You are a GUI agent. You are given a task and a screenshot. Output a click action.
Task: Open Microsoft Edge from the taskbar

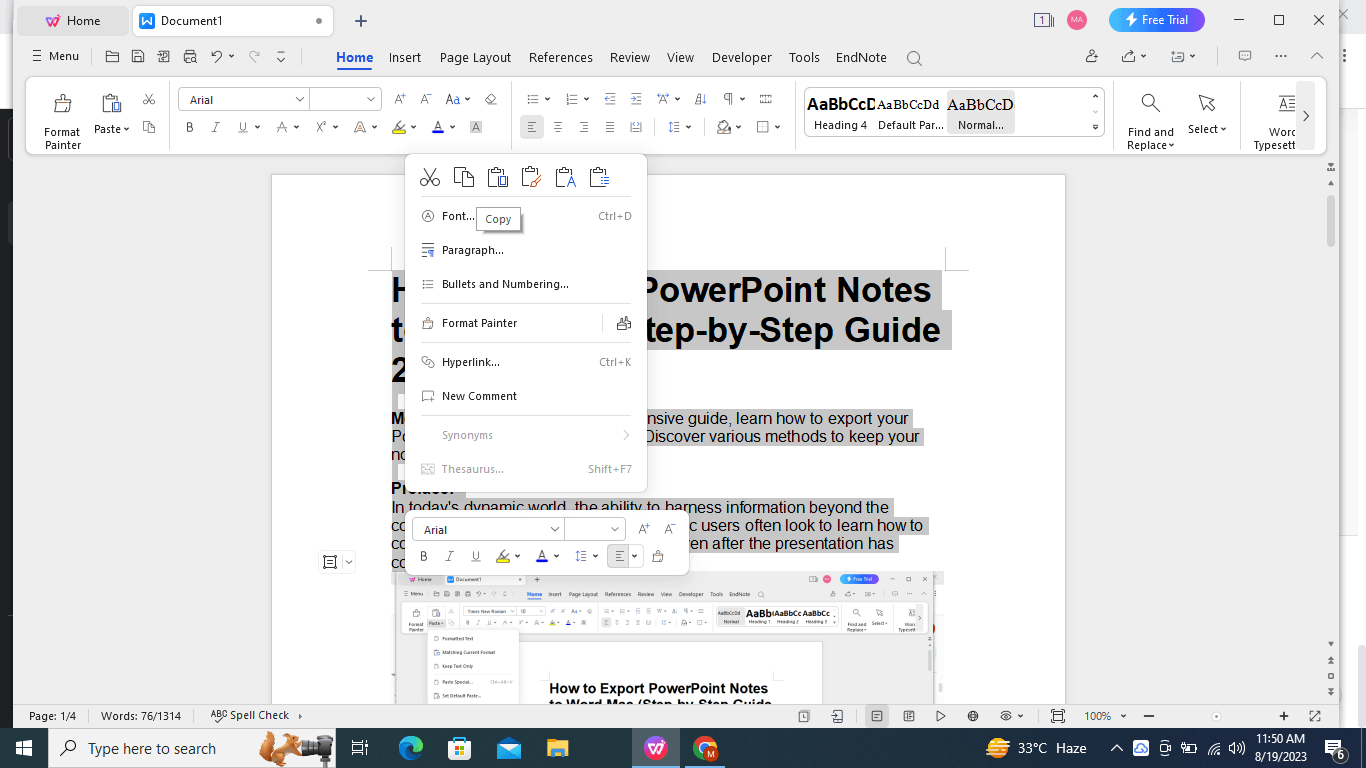[410, 748]
